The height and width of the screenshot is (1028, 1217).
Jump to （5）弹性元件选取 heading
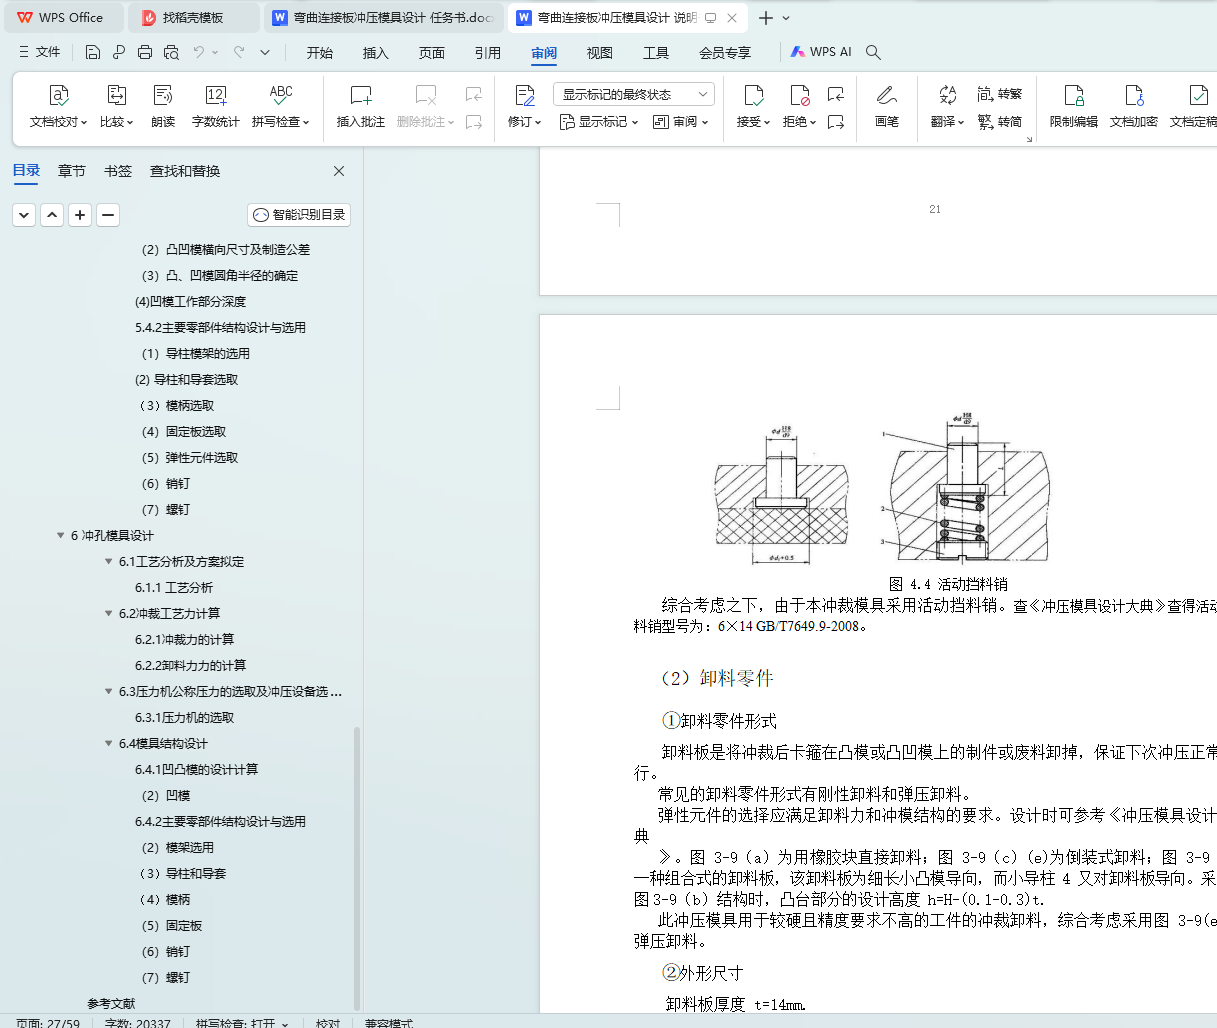coord(189,457)
